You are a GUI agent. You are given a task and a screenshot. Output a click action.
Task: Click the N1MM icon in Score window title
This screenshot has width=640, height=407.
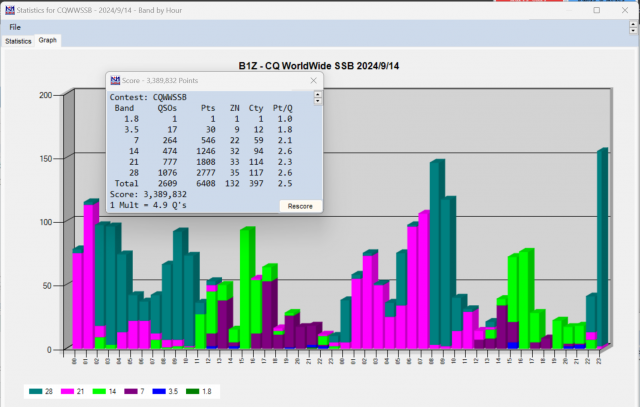pos(115,80)
